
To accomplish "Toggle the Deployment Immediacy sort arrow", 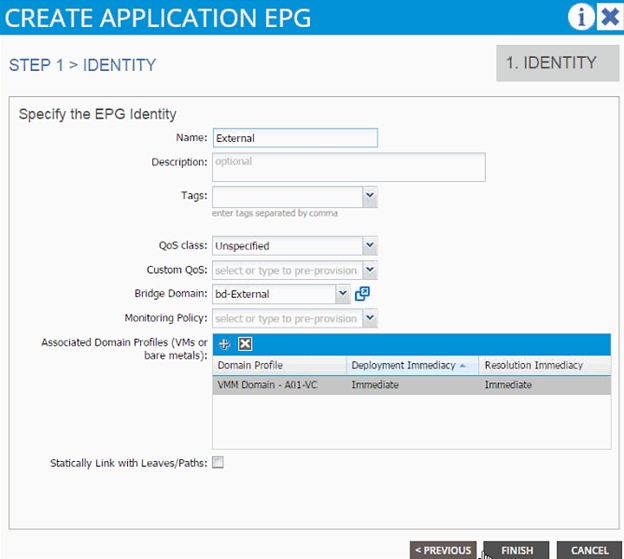I will coord(462,366).
